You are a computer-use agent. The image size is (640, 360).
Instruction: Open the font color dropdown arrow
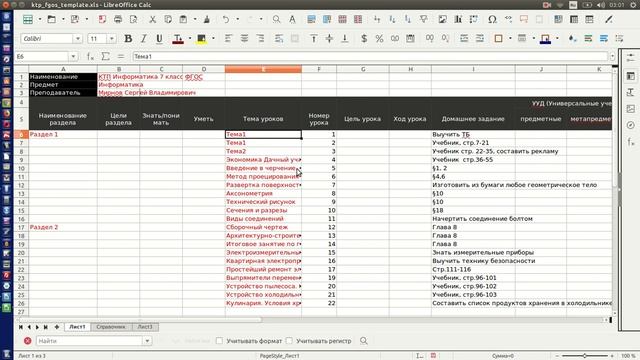pyautogui.click(x=190, y=39)
